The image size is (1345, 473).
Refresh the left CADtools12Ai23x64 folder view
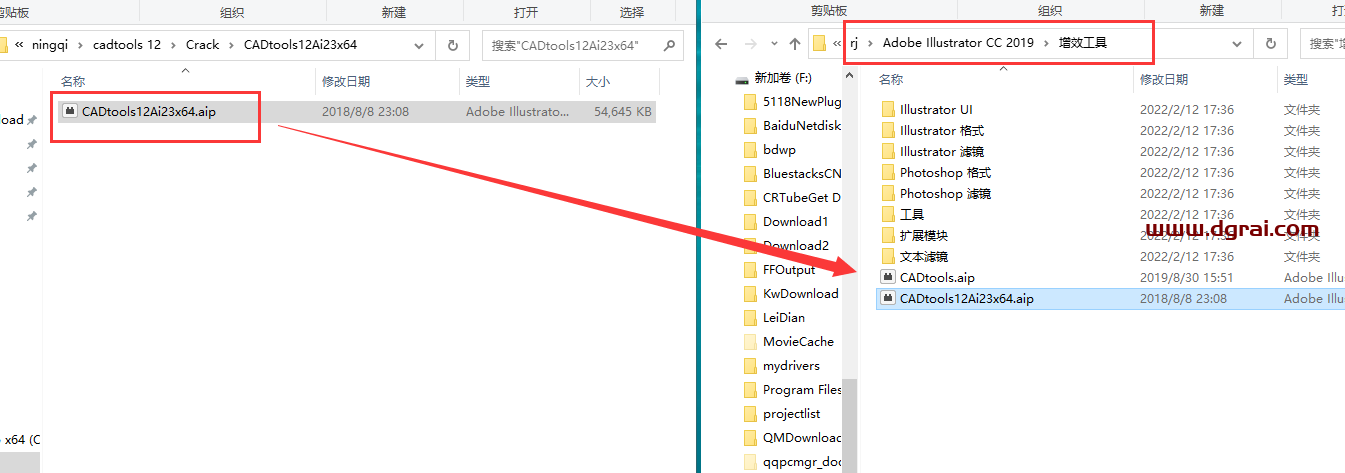(x=452, y=45)
